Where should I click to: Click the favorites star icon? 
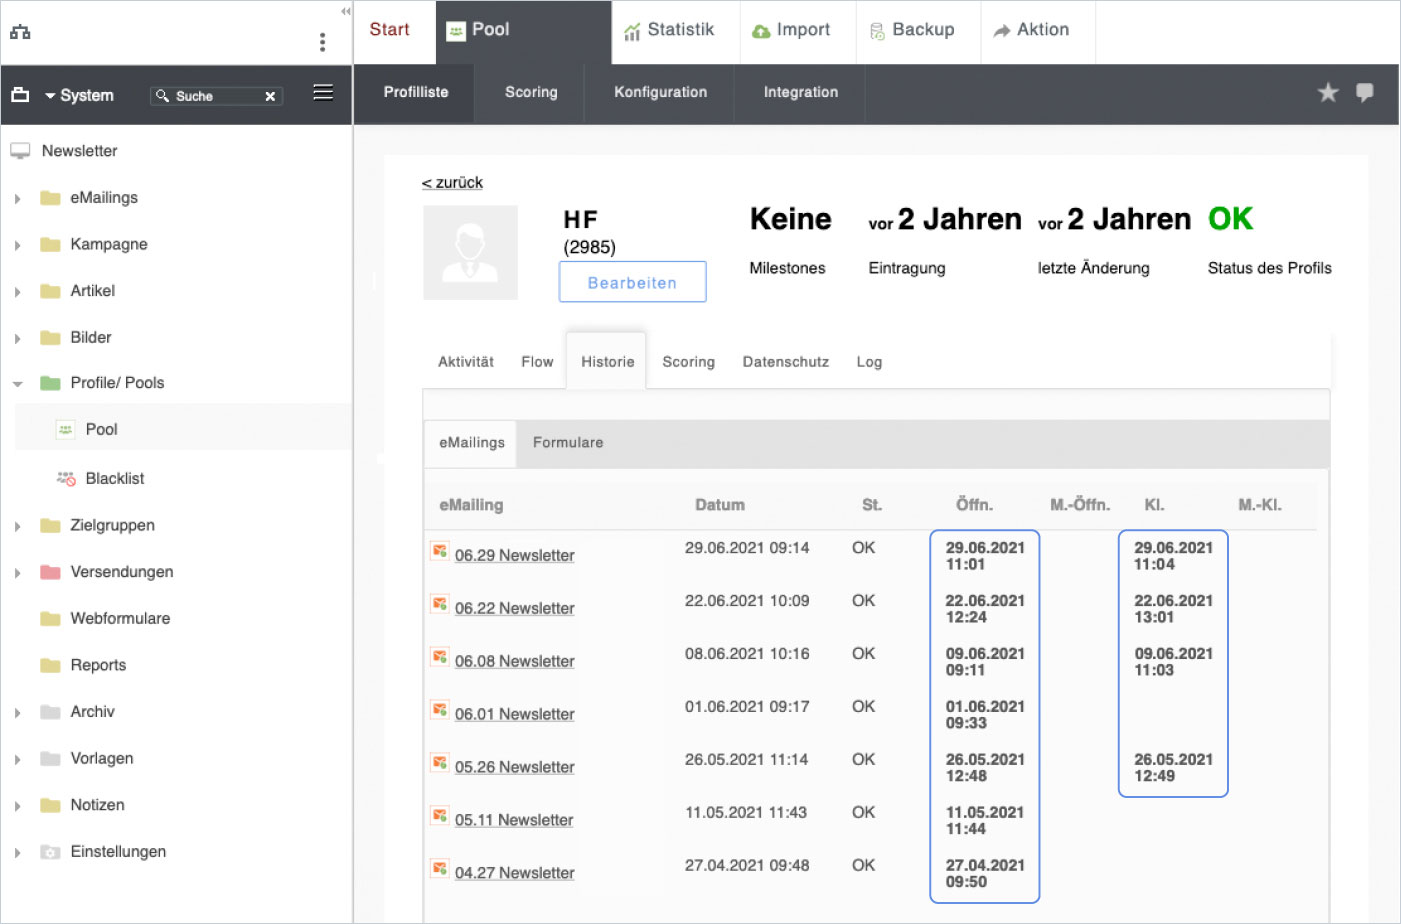[x=1327, y=93]
